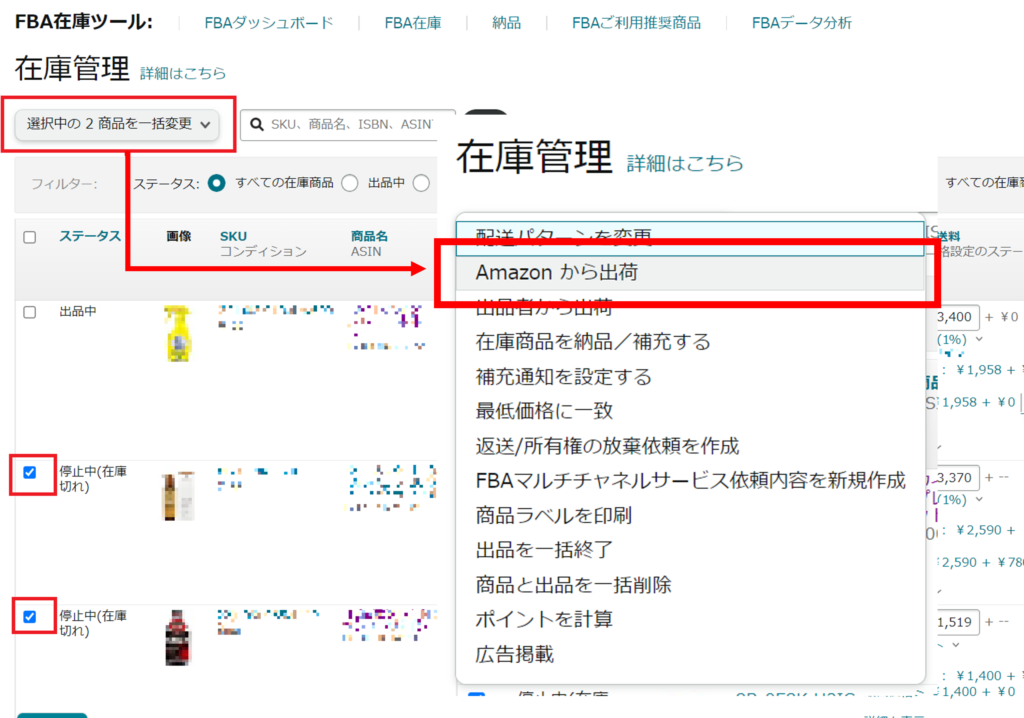The width and height of the screenshot is (1024, 718).
Task: Click the ASIN sub-header under 商品名
Action: pos(366,252)
